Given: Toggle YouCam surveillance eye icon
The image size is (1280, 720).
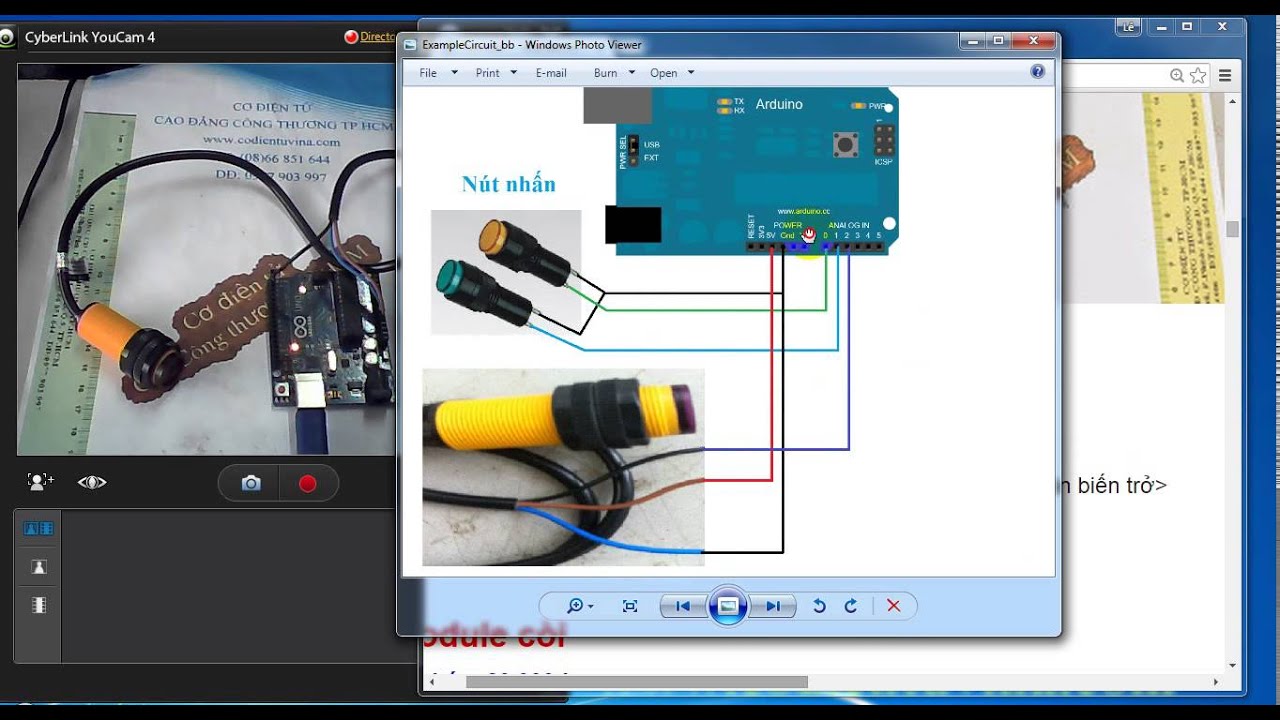Looking at the screenshot, I should coord(92,482).
